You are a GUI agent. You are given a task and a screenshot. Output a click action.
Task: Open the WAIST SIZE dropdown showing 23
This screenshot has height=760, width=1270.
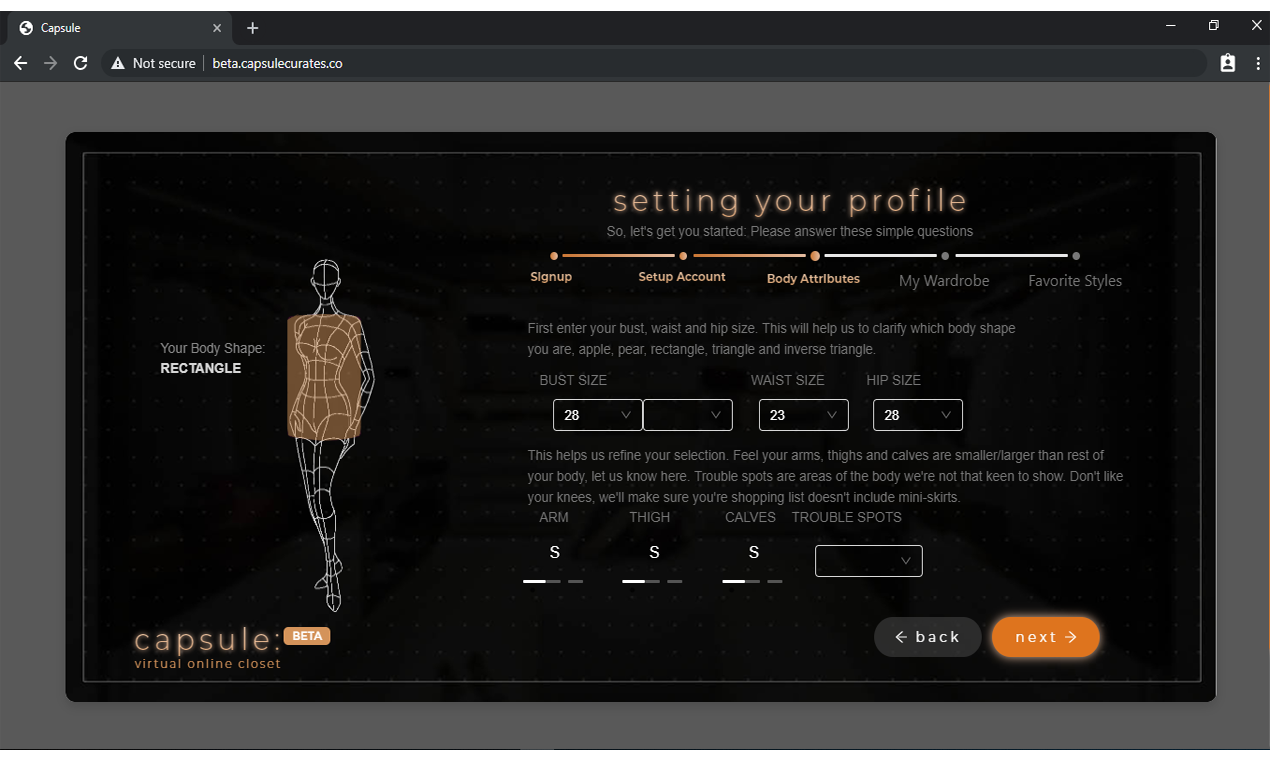(x=803, y=414)
